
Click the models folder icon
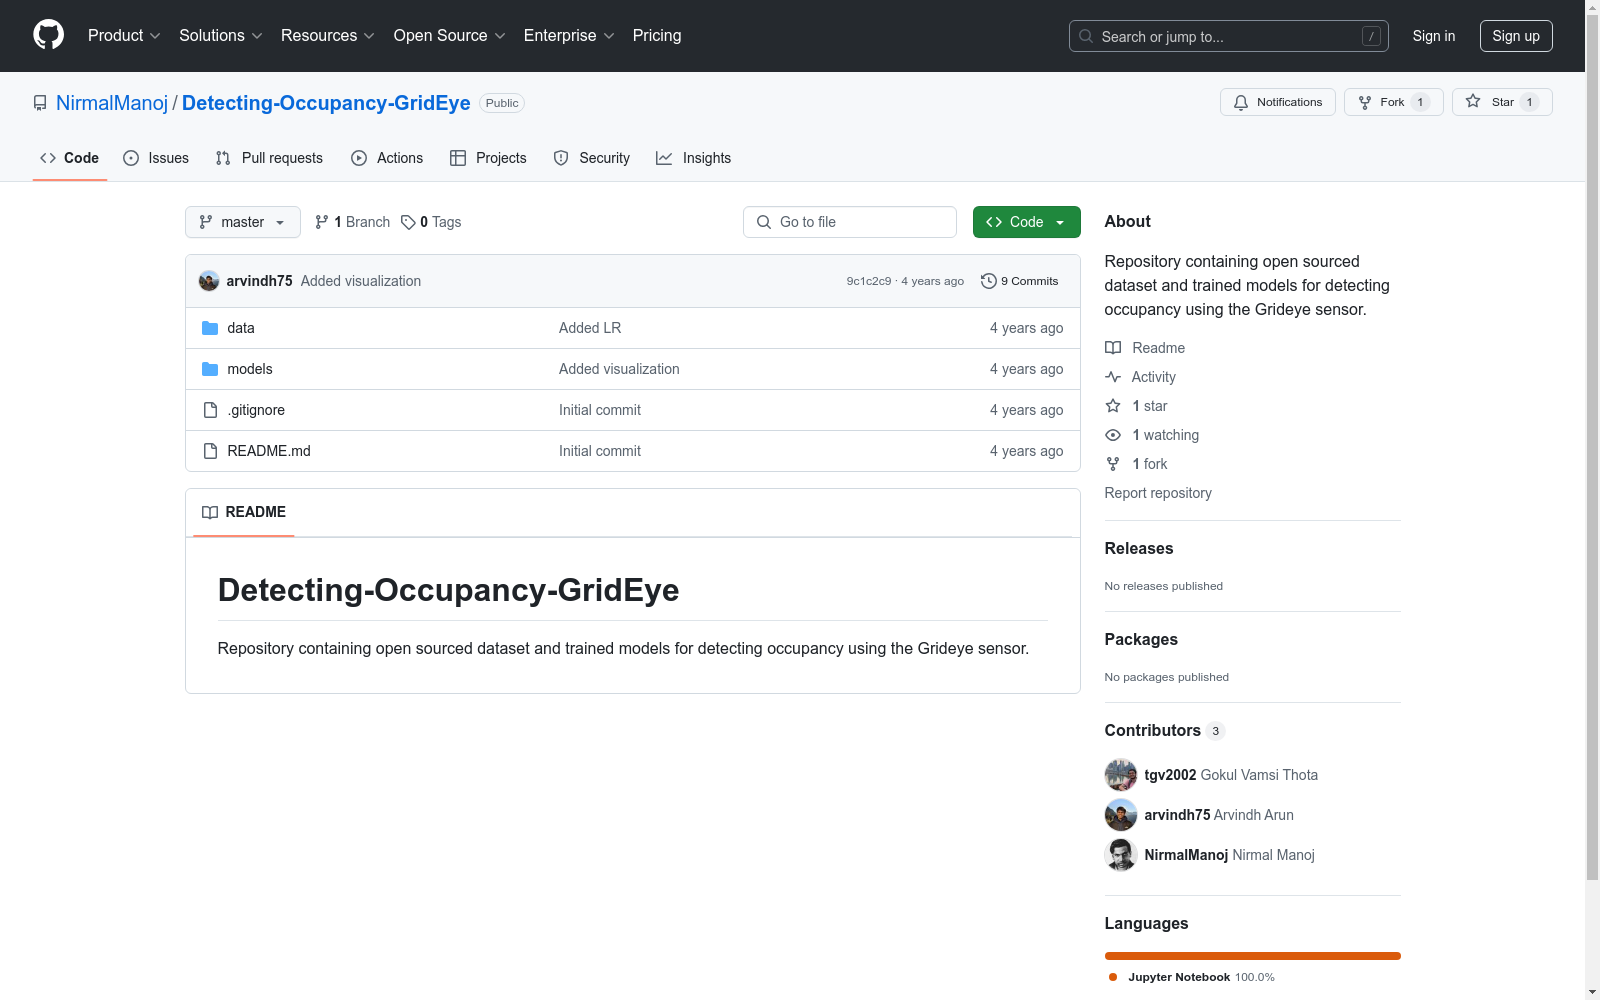coord(210,369)
